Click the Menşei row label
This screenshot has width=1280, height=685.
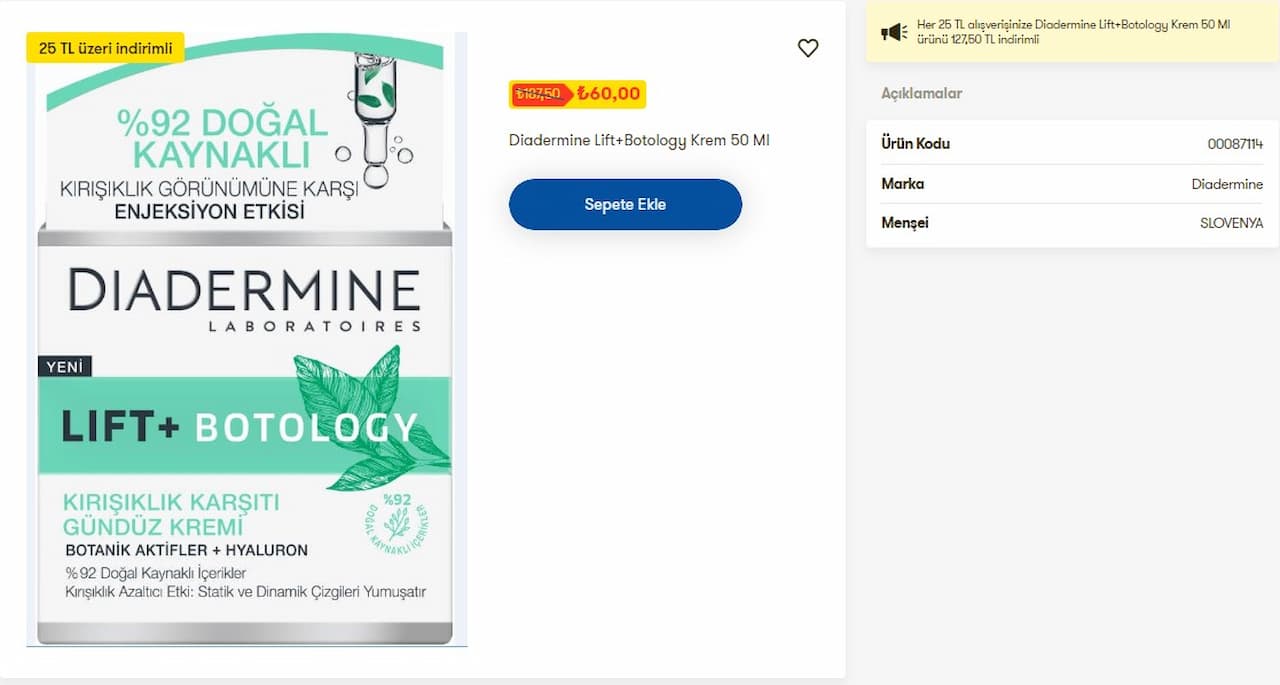904,223
